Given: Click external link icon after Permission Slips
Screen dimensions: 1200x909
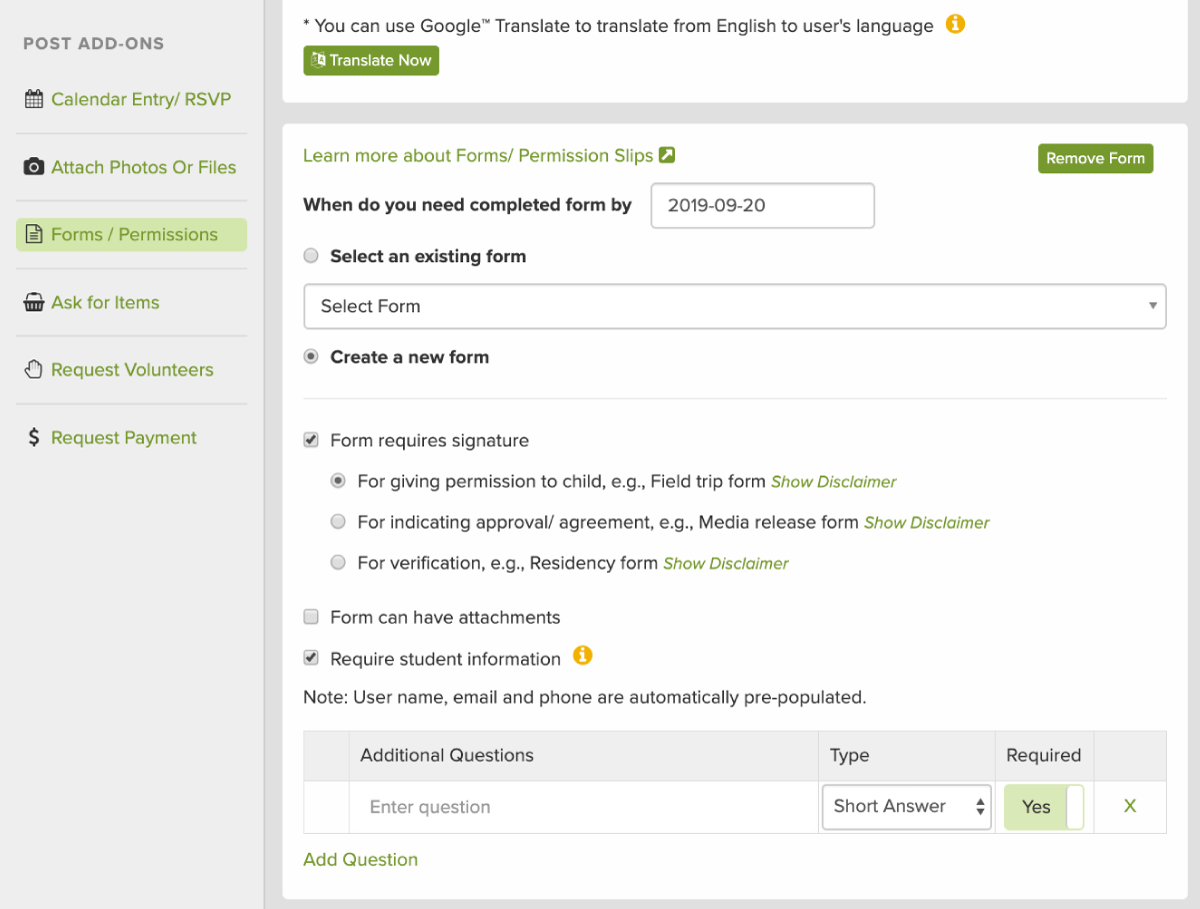Looking at the screenshot, I should 667,155.
